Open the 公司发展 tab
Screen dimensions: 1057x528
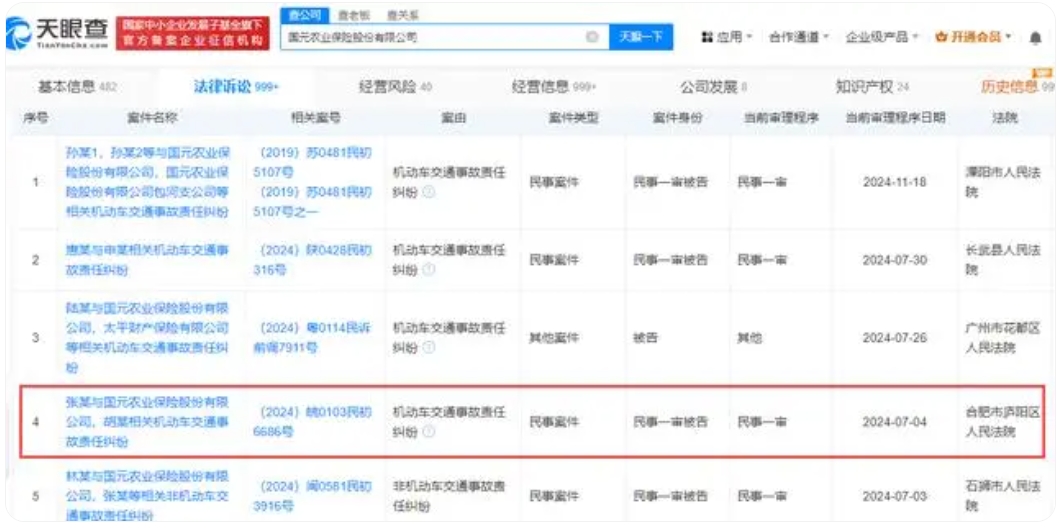tap(713, 86)
